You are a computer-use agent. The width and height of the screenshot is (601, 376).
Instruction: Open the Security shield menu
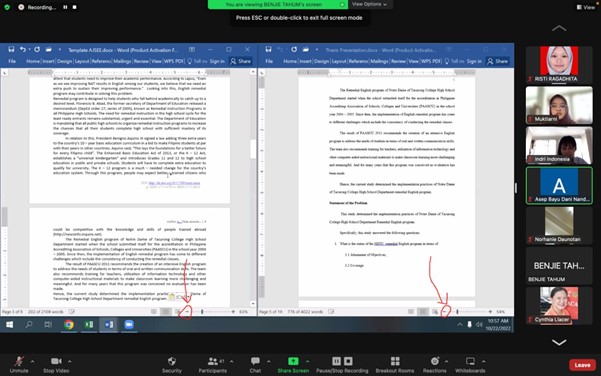(x=172, y=365)
